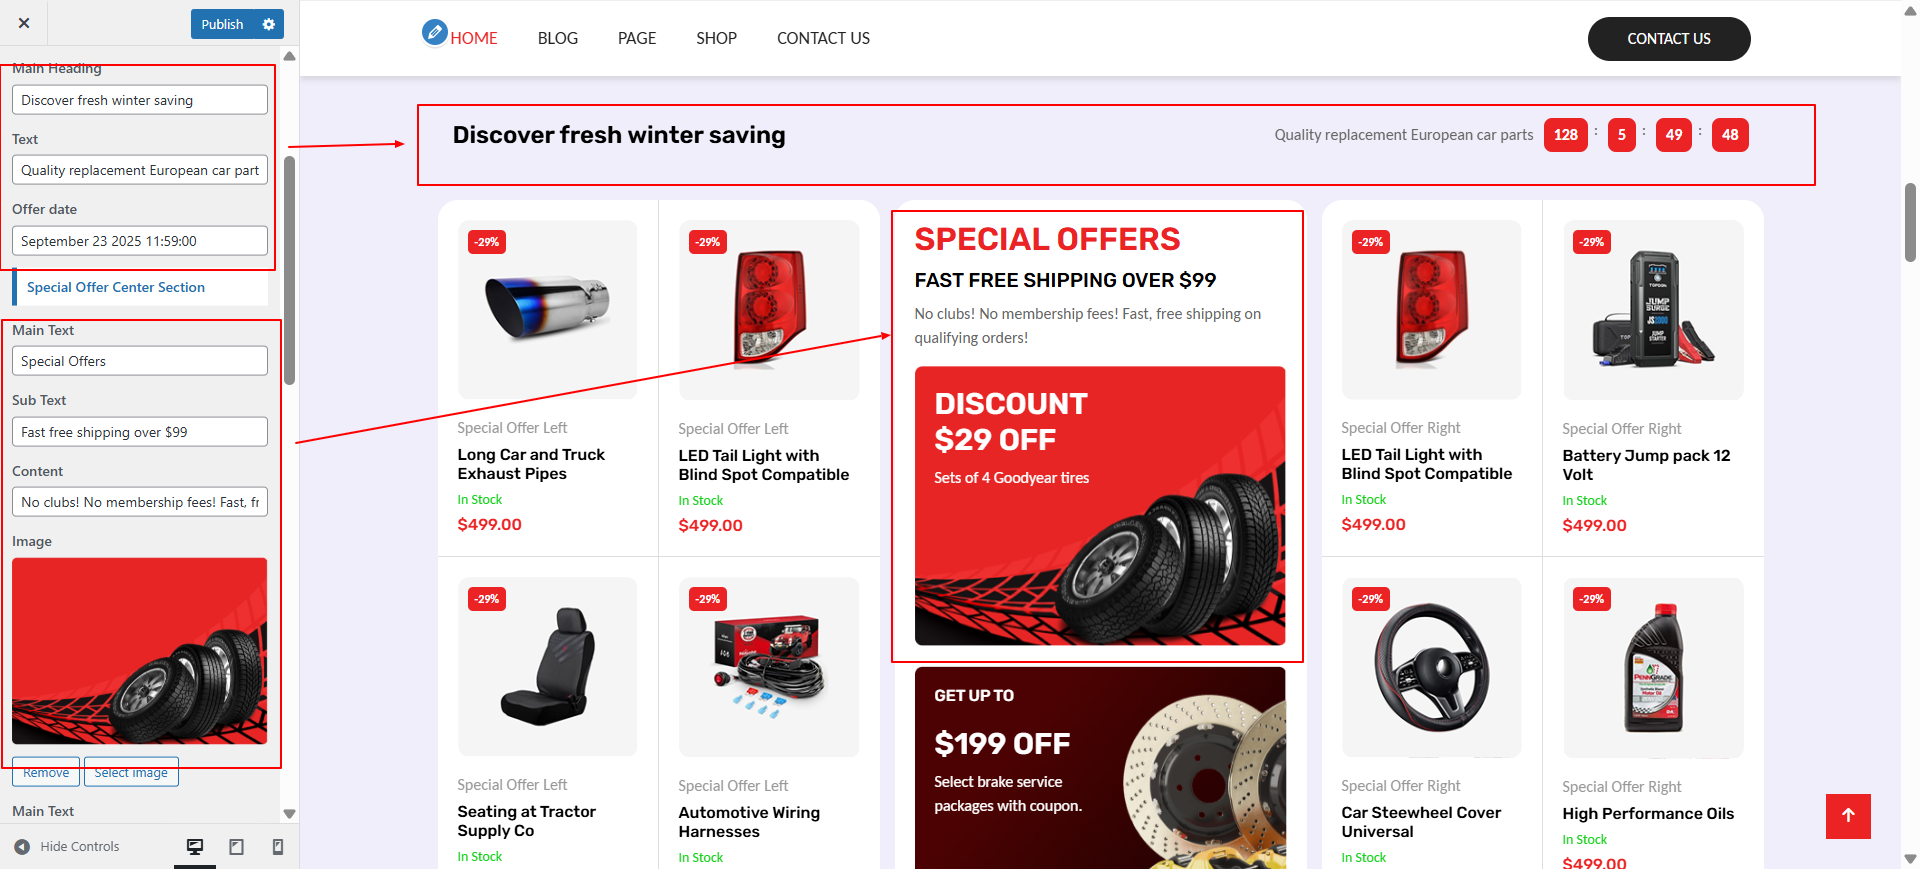The height and width of the screenshot is (869, 1920).
Task: Go to the PAGE menu item
Action: 637,38
